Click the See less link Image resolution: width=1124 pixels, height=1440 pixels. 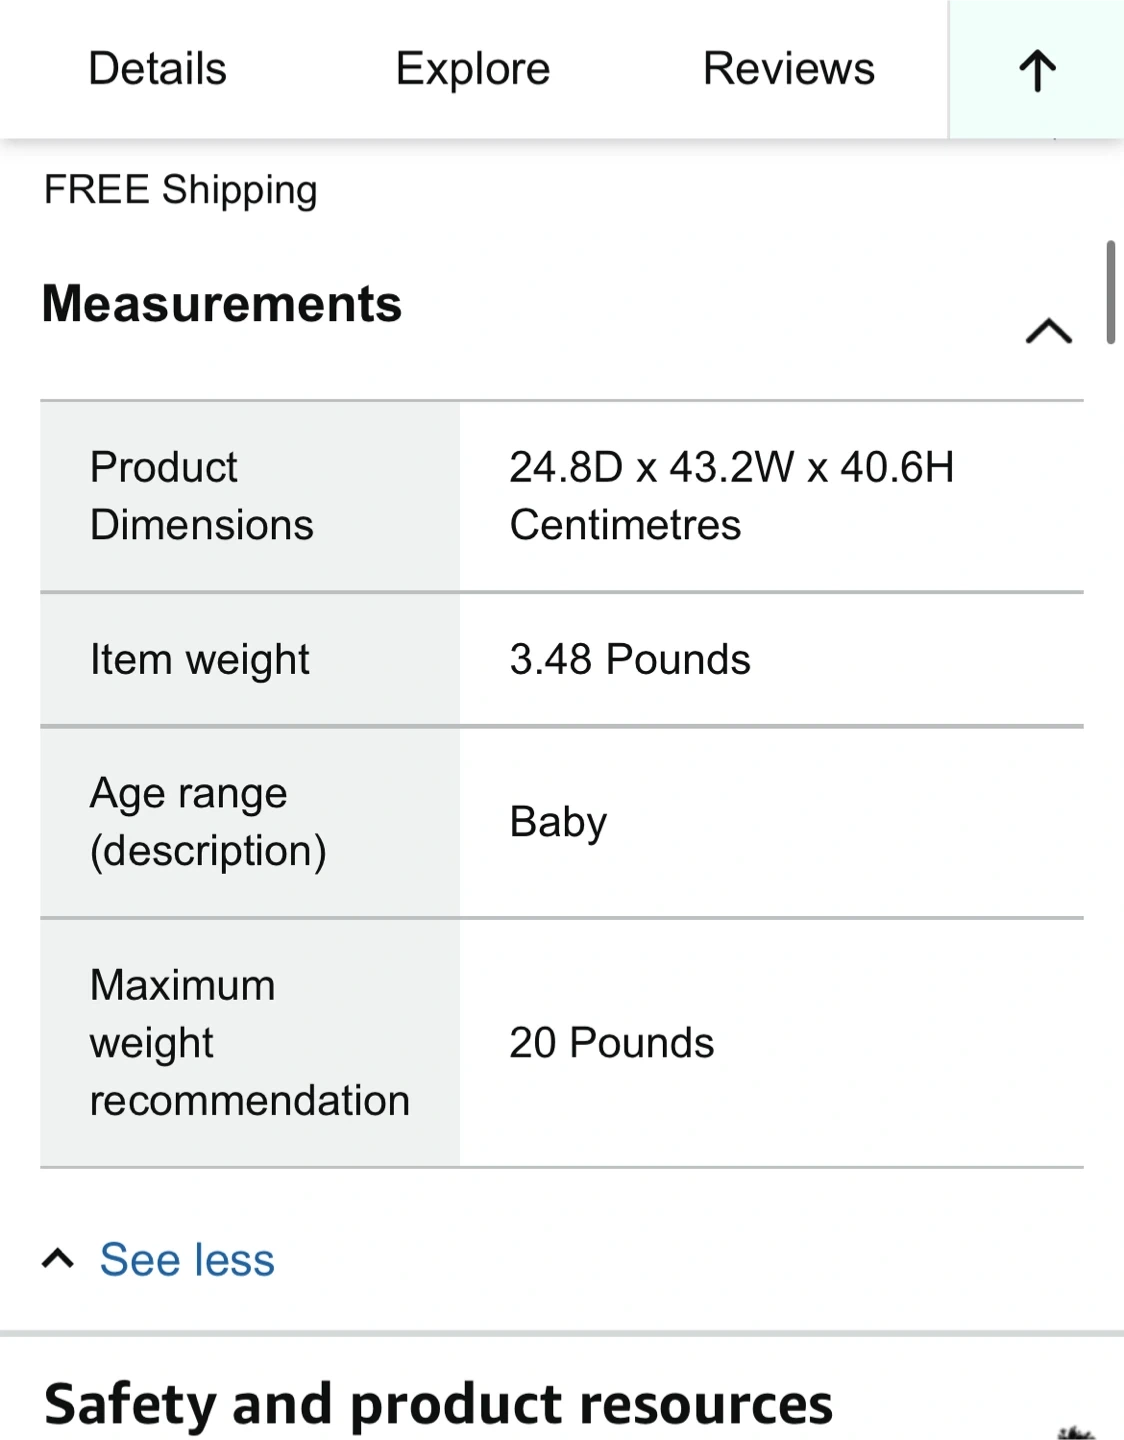pos(187,1259)
